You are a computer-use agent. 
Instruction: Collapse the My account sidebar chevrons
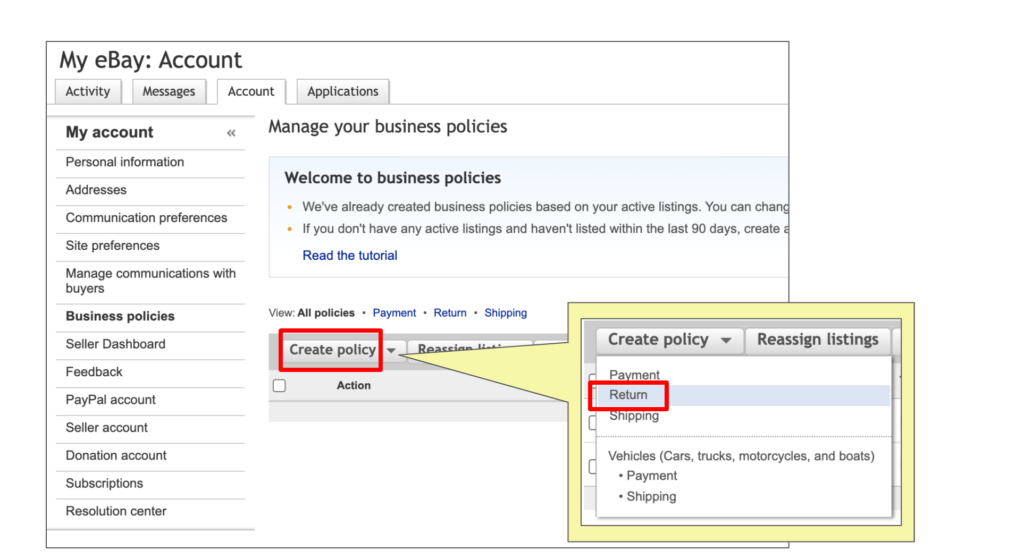tap(231, 133)
